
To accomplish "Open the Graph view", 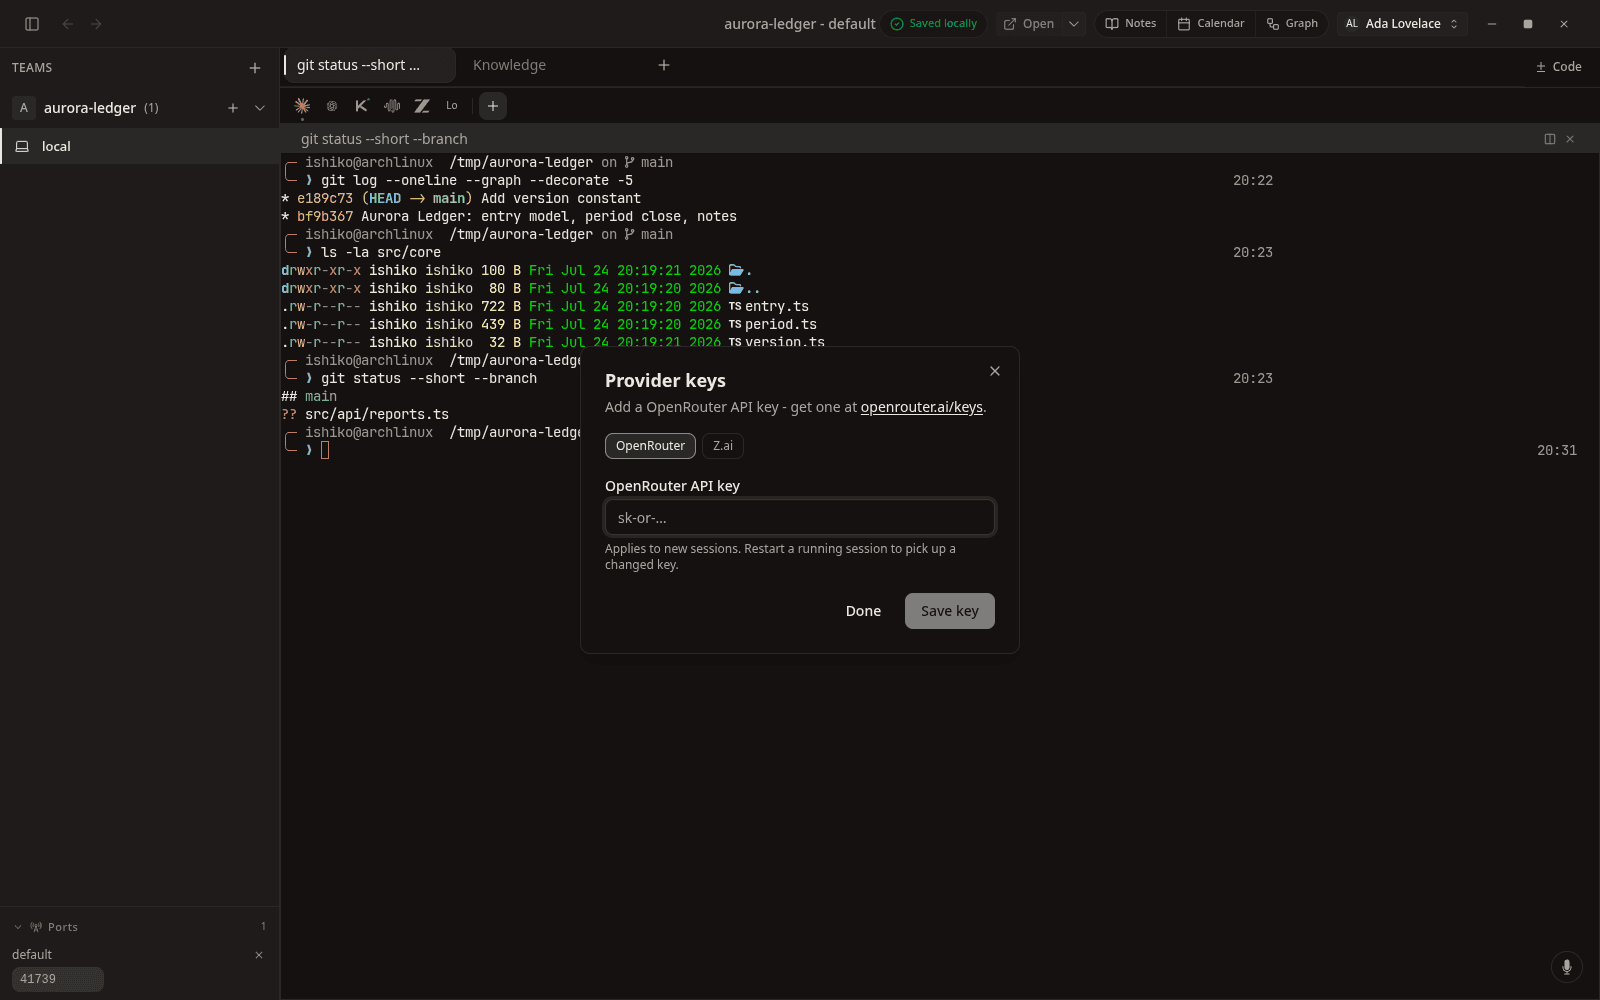I will click(1292, 24).
